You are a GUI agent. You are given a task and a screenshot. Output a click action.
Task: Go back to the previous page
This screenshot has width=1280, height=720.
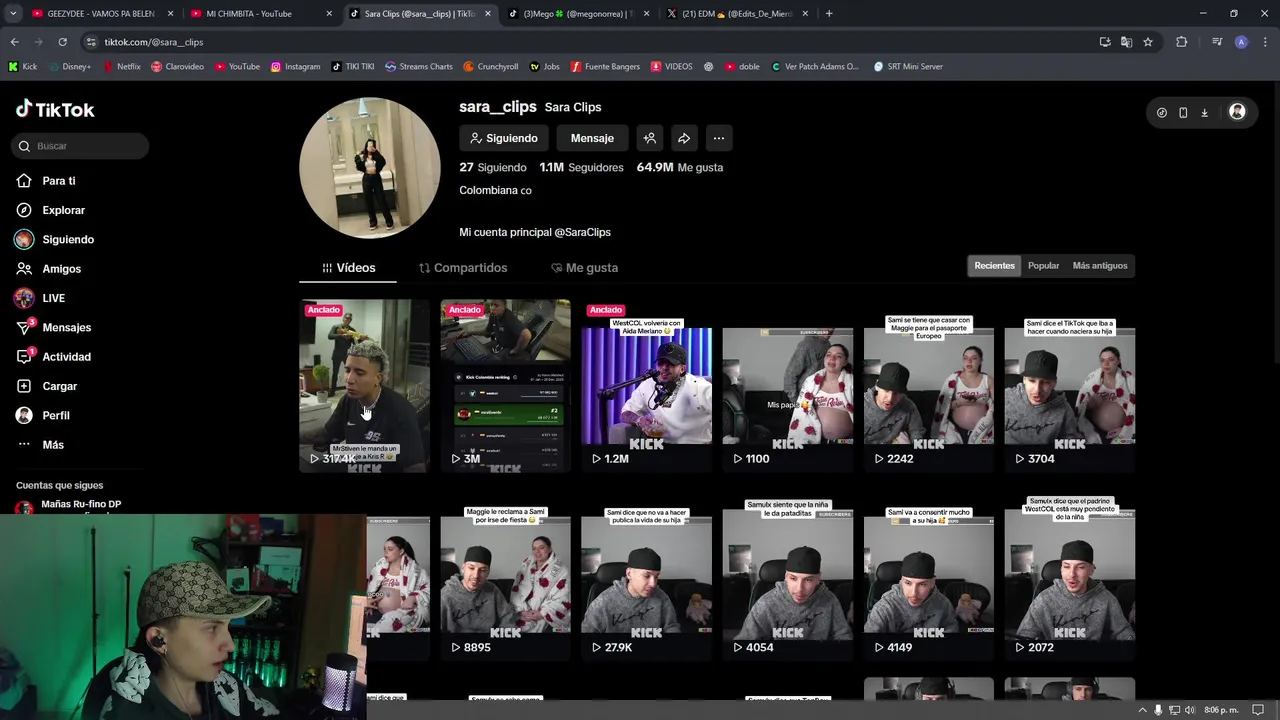pyautogui.click(x=14, y=42)
